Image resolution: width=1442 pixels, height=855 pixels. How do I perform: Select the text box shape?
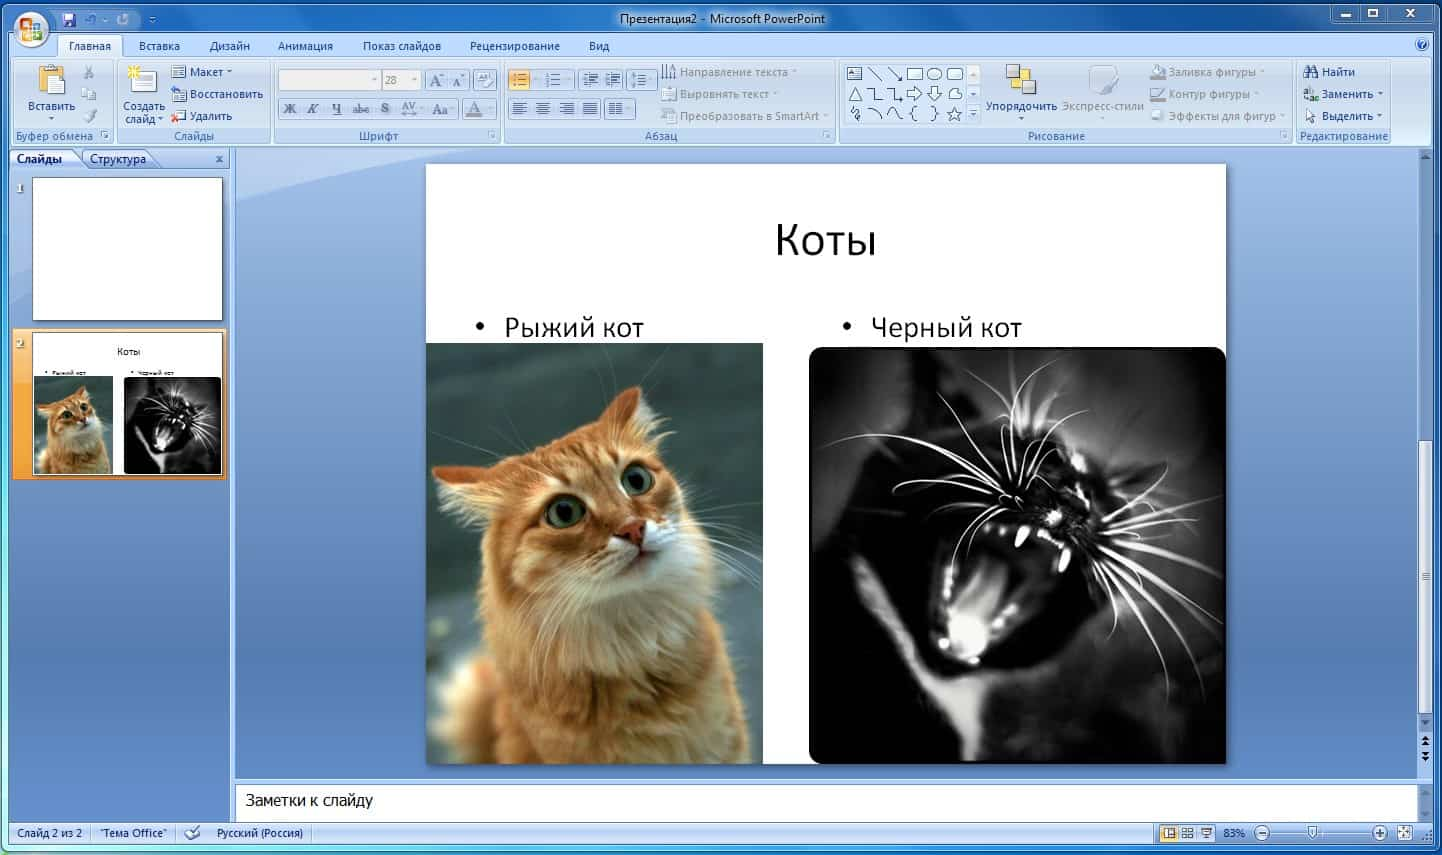coord(854,74)
